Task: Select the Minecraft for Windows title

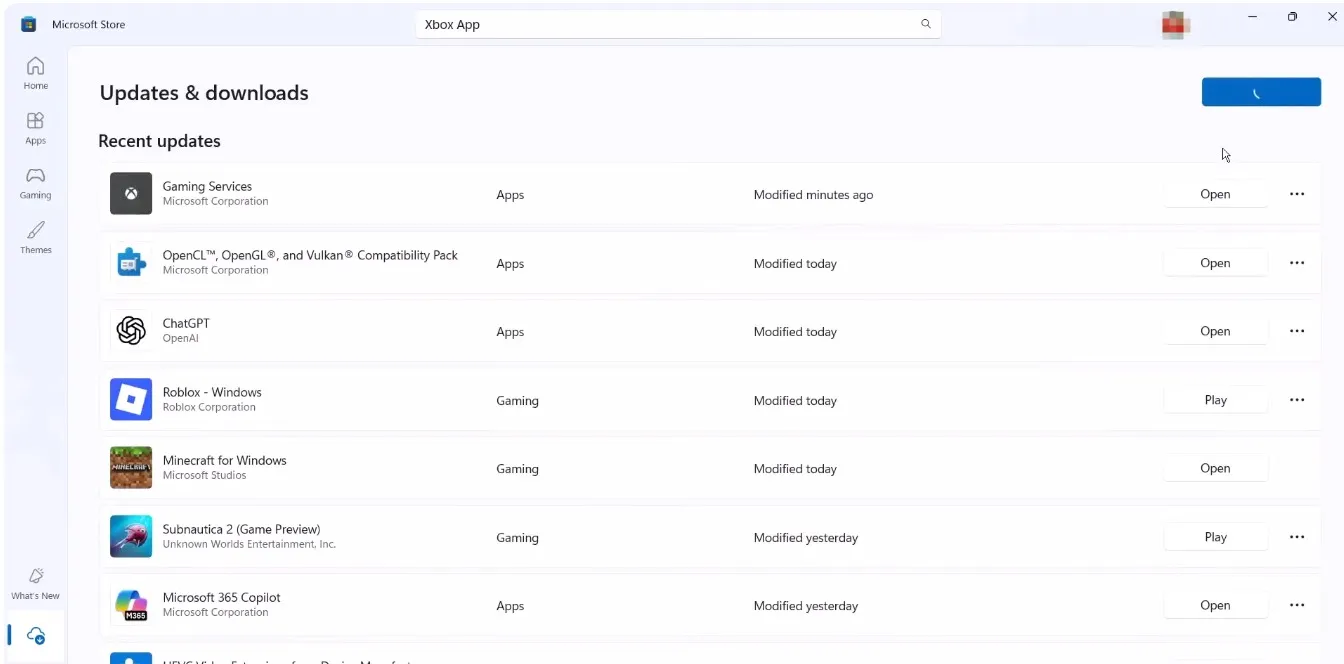Action: 225,460
